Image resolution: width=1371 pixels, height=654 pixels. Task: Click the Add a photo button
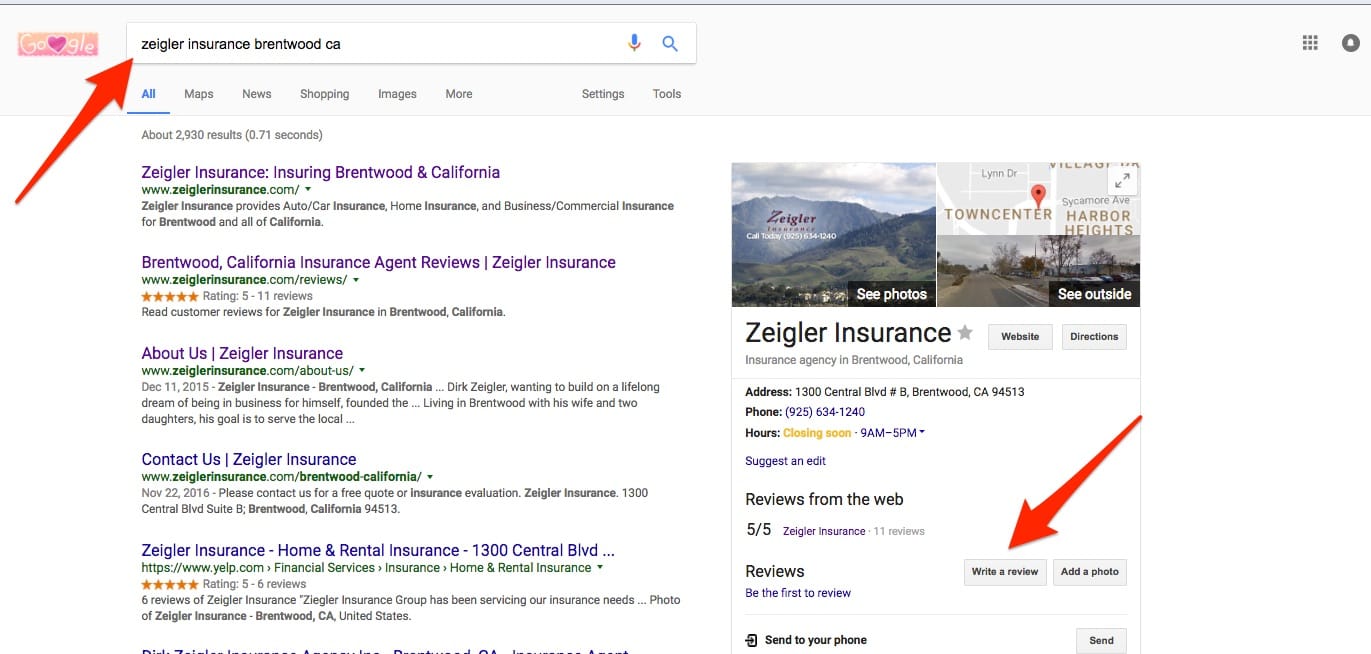(x=1090, y=572)
